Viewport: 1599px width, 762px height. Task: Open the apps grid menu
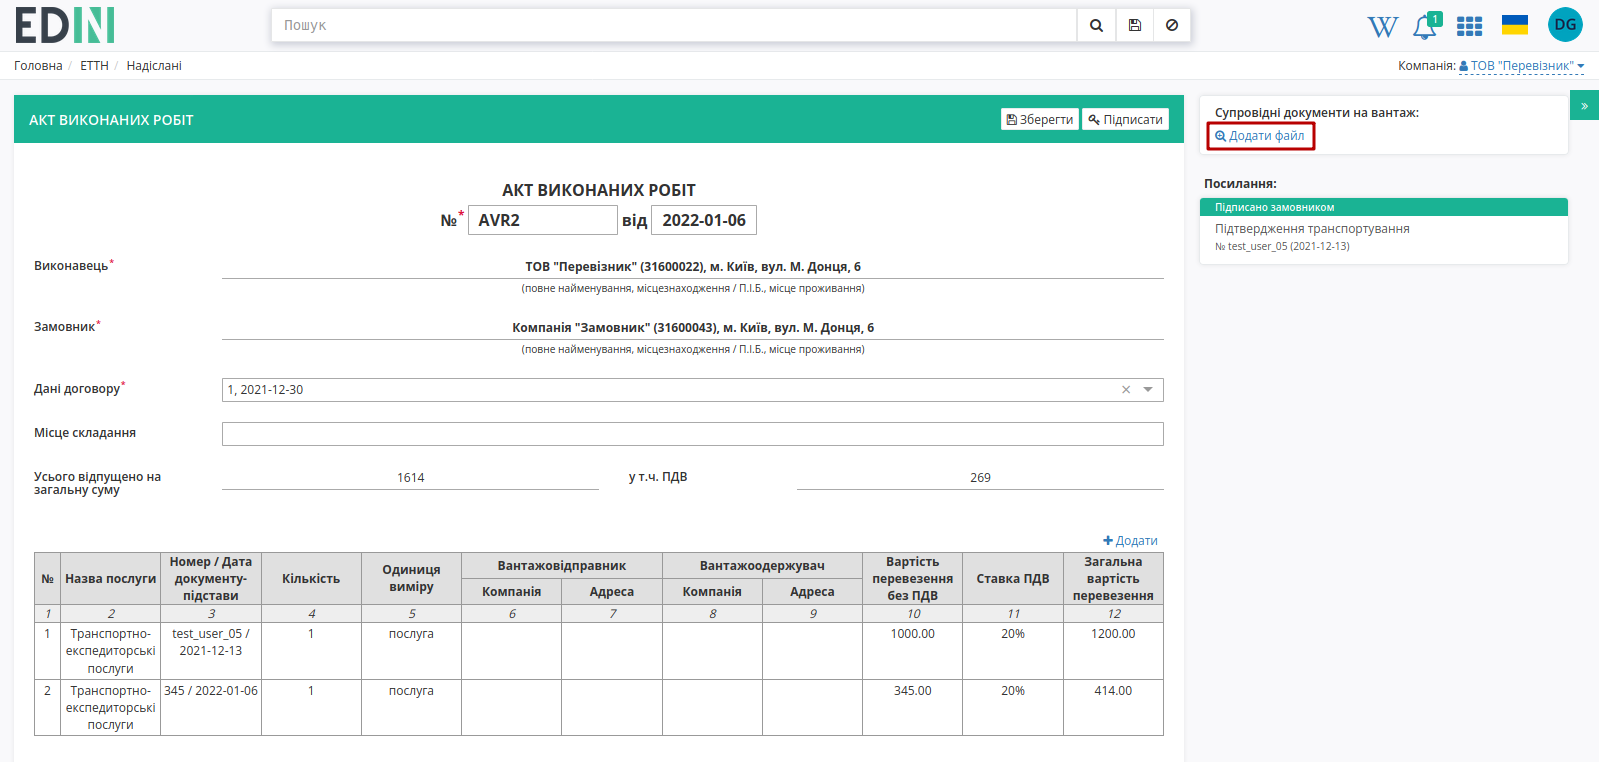tap(1469, 26)
